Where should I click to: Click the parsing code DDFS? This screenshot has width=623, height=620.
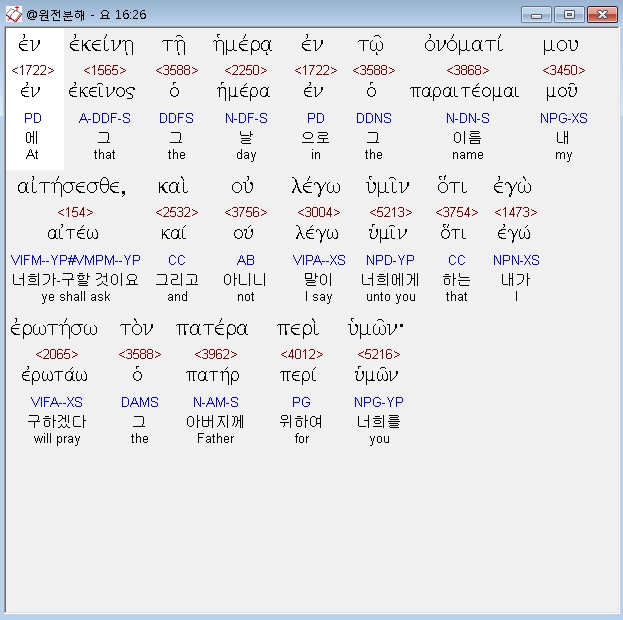176,118
